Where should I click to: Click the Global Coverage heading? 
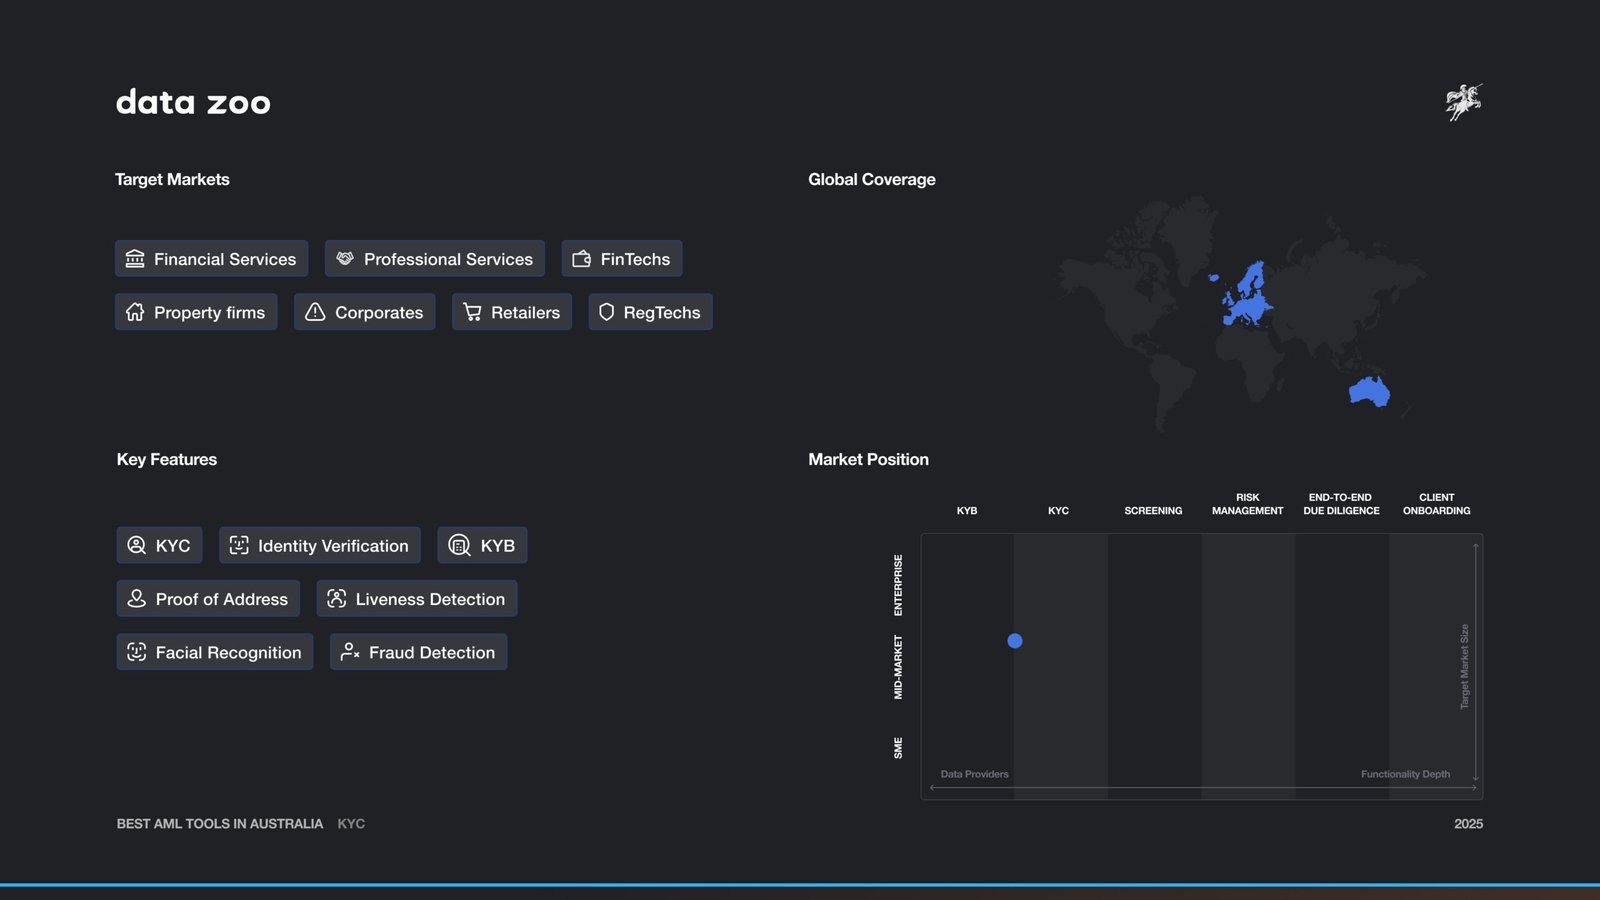tap(872, 179)
